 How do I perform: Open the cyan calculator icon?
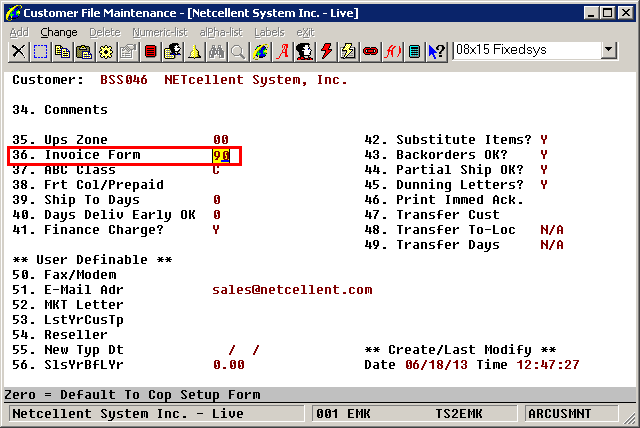click(415, 52)
